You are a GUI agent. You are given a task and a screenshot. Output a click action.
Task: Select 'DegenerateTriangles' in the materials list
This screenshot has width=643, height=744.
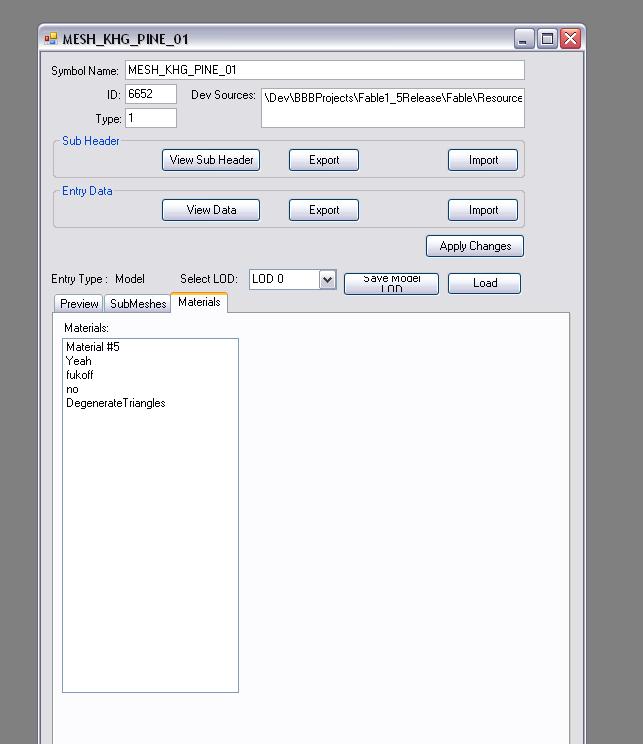(116, 403)
